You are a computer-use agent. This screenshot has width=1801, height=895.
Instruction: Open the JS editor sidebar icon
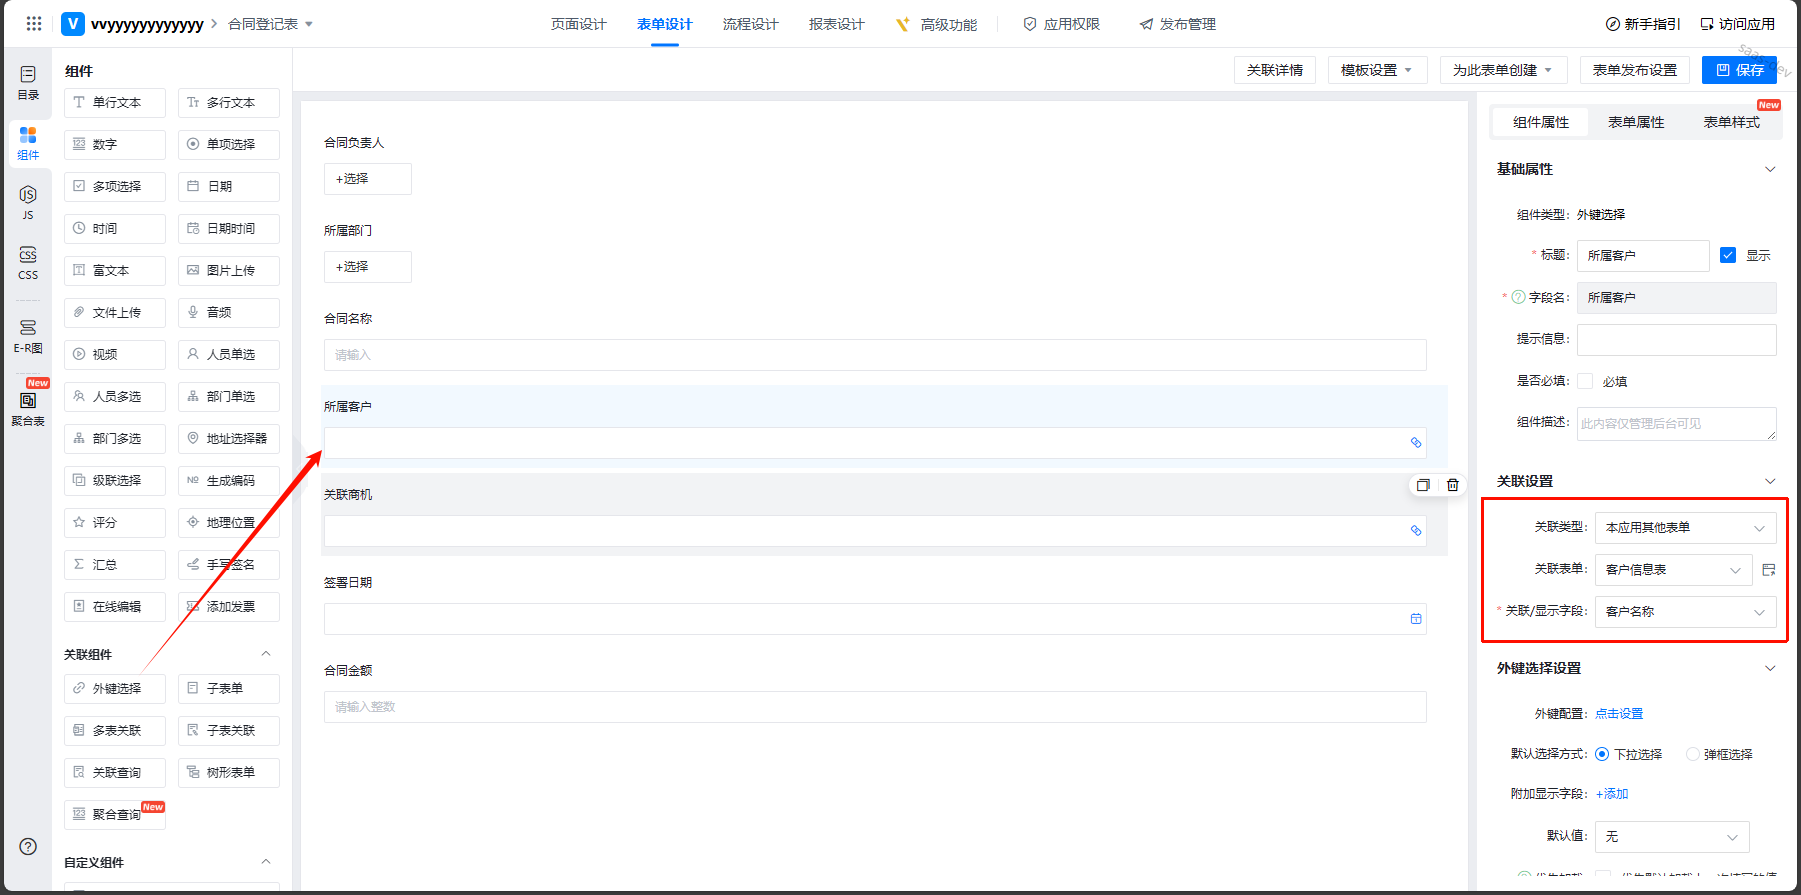pos(28,202)
